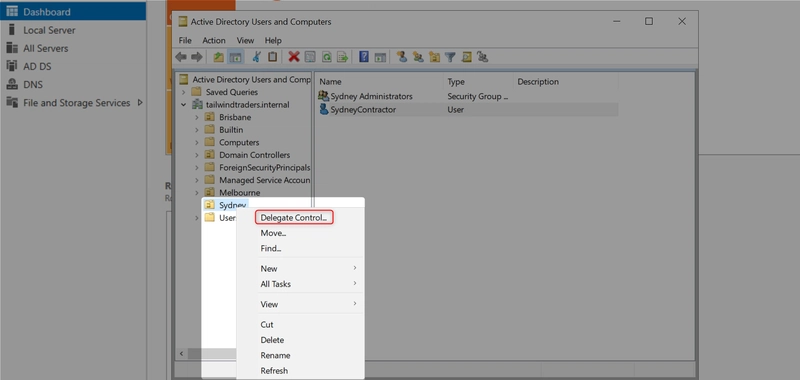Open the View menu in menu bar
The width and height of the screenshot is (800, 380).
(245, 40)
